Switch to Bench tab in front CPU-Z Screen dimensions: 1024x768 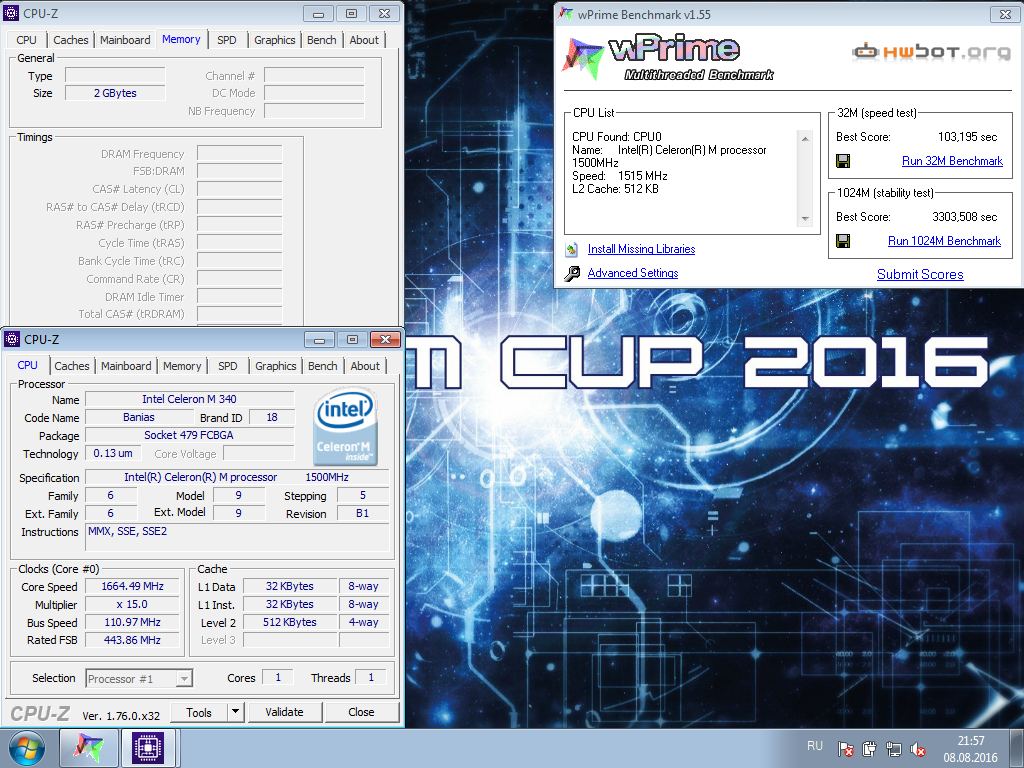coord(323,366)
